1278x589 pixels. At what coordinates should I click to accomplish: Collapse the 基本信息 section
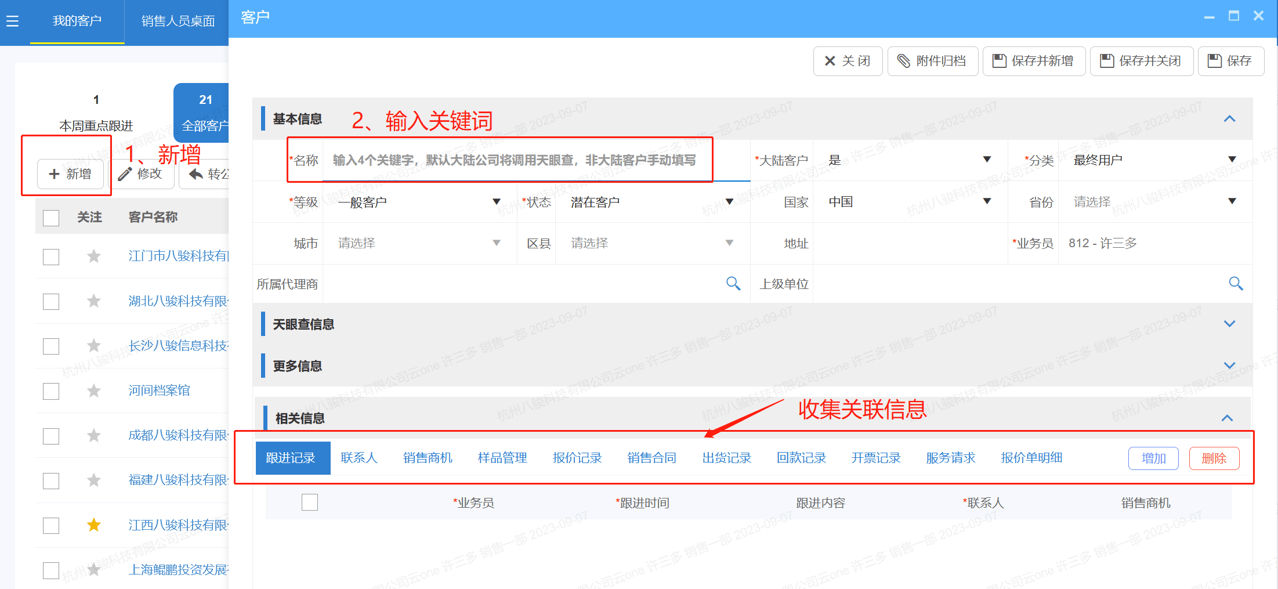tap(1229, 117)
